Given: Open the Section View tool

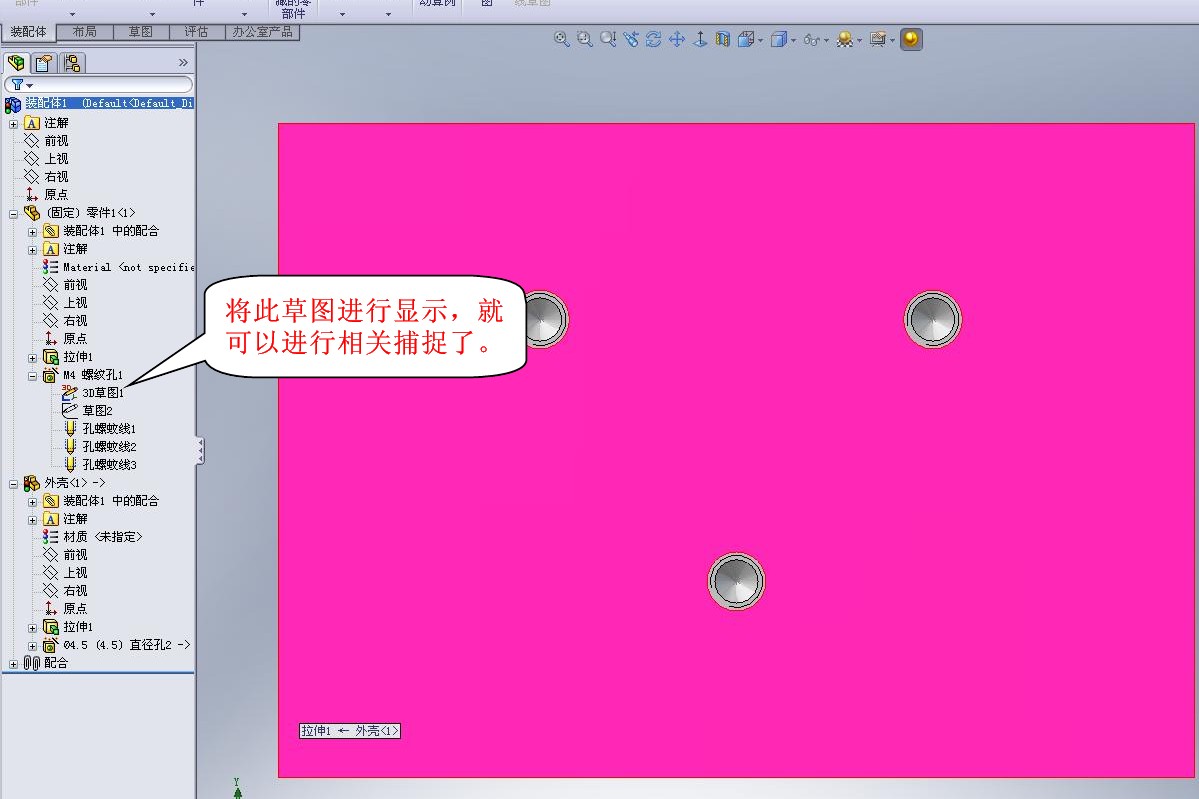Looking at the screenshot, I should click(x=723, y=39).
